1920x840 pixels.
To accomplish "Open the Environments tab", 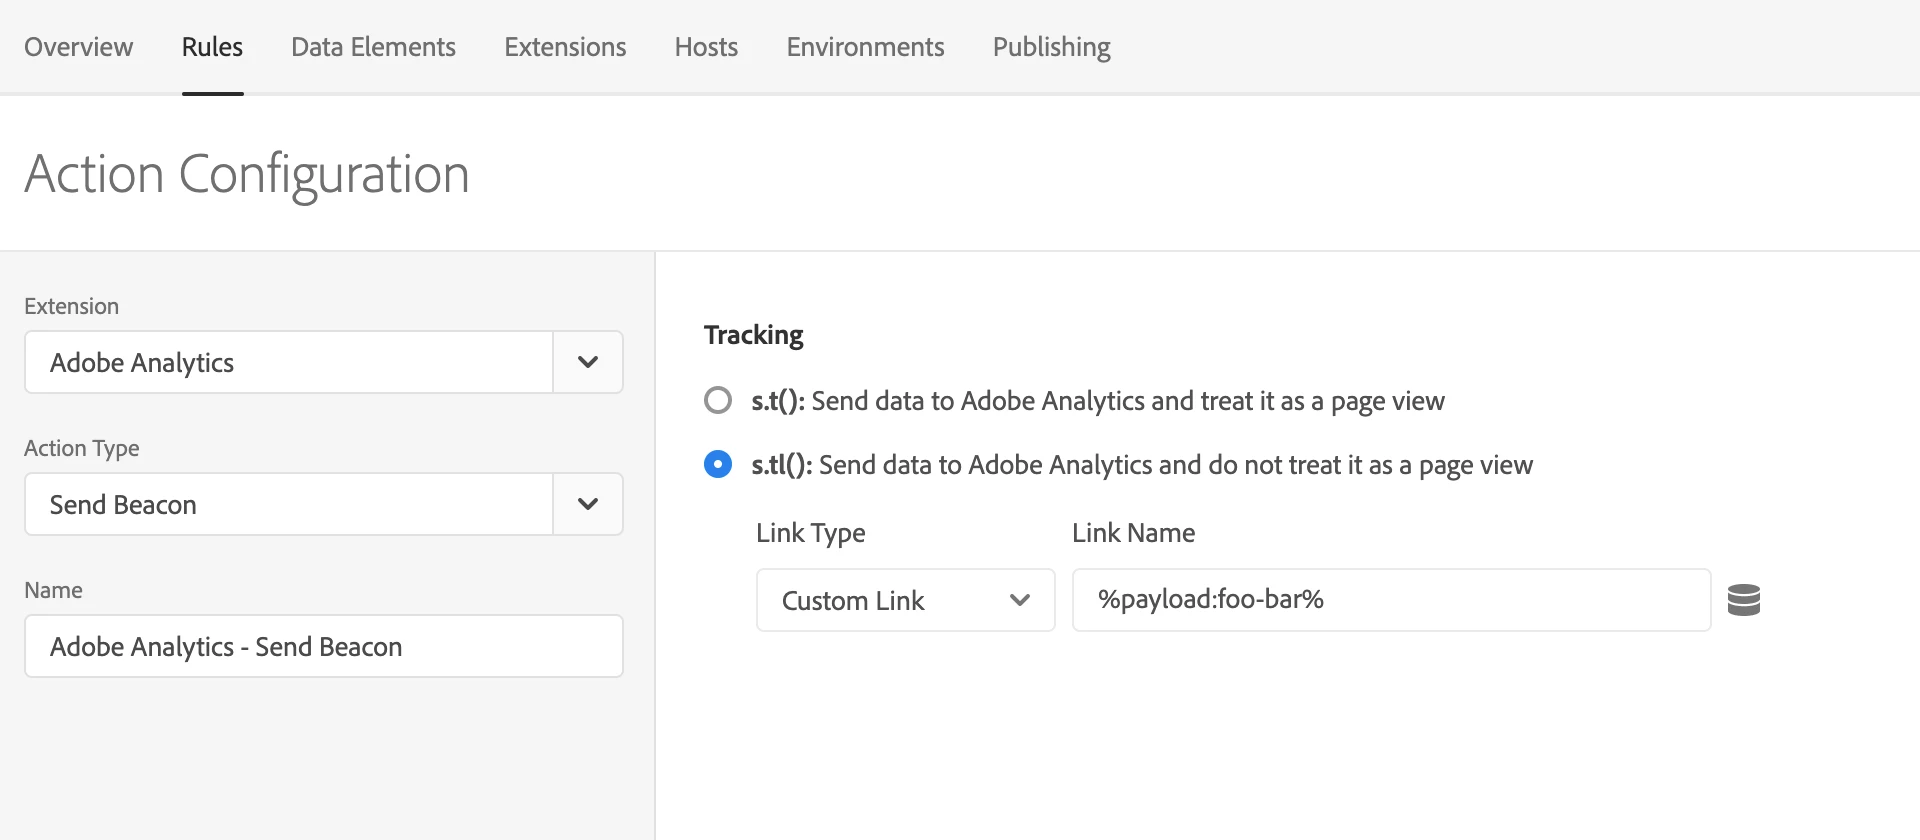I will point(865,47).
